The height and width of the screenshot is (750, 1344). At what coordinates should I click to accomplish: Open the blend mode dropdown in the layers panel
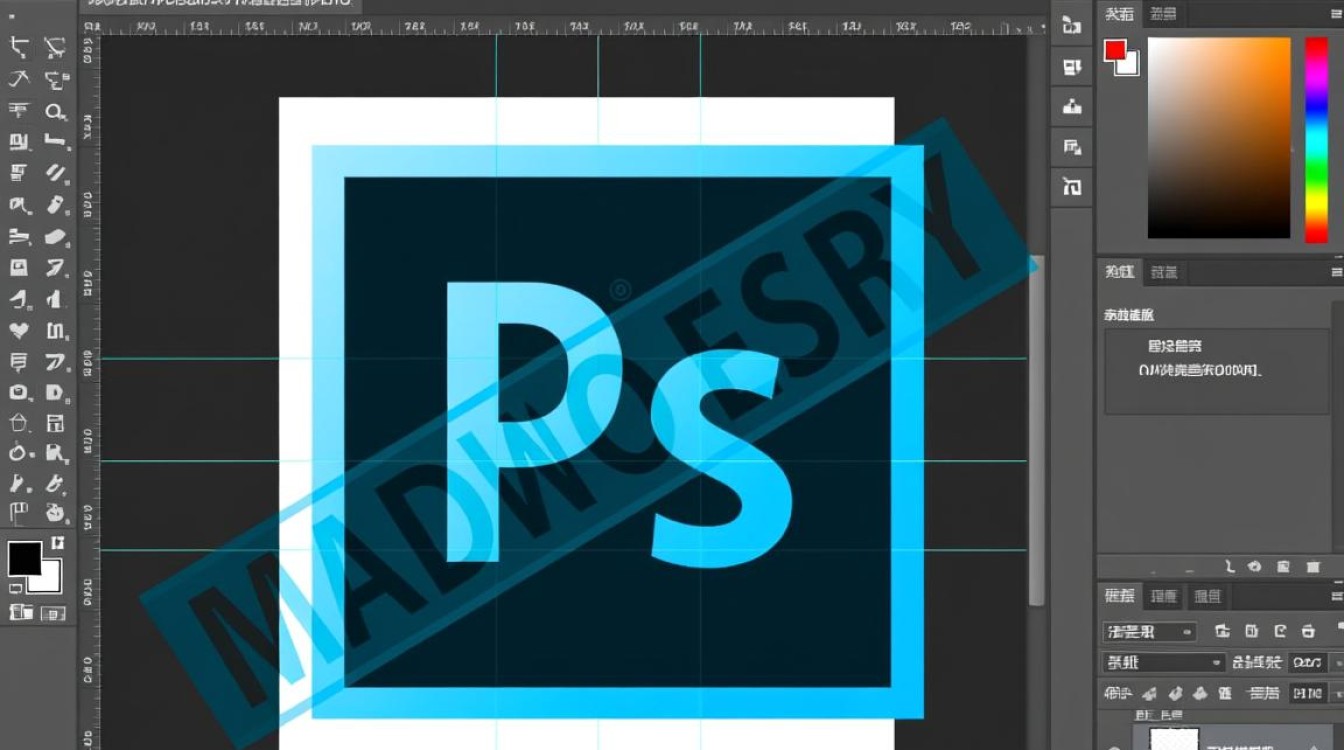click(1164, 662)
